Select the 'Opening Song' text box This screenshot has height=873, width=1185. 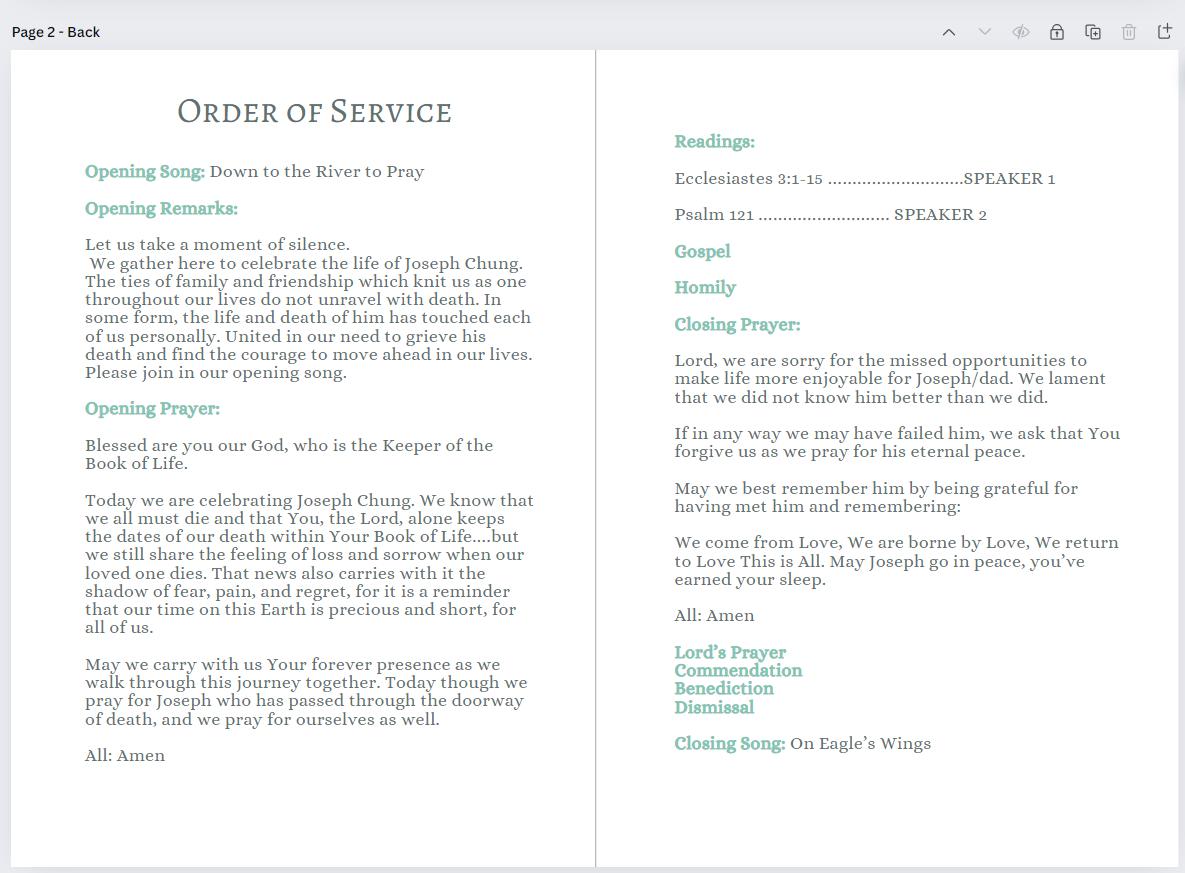[254, 171]
